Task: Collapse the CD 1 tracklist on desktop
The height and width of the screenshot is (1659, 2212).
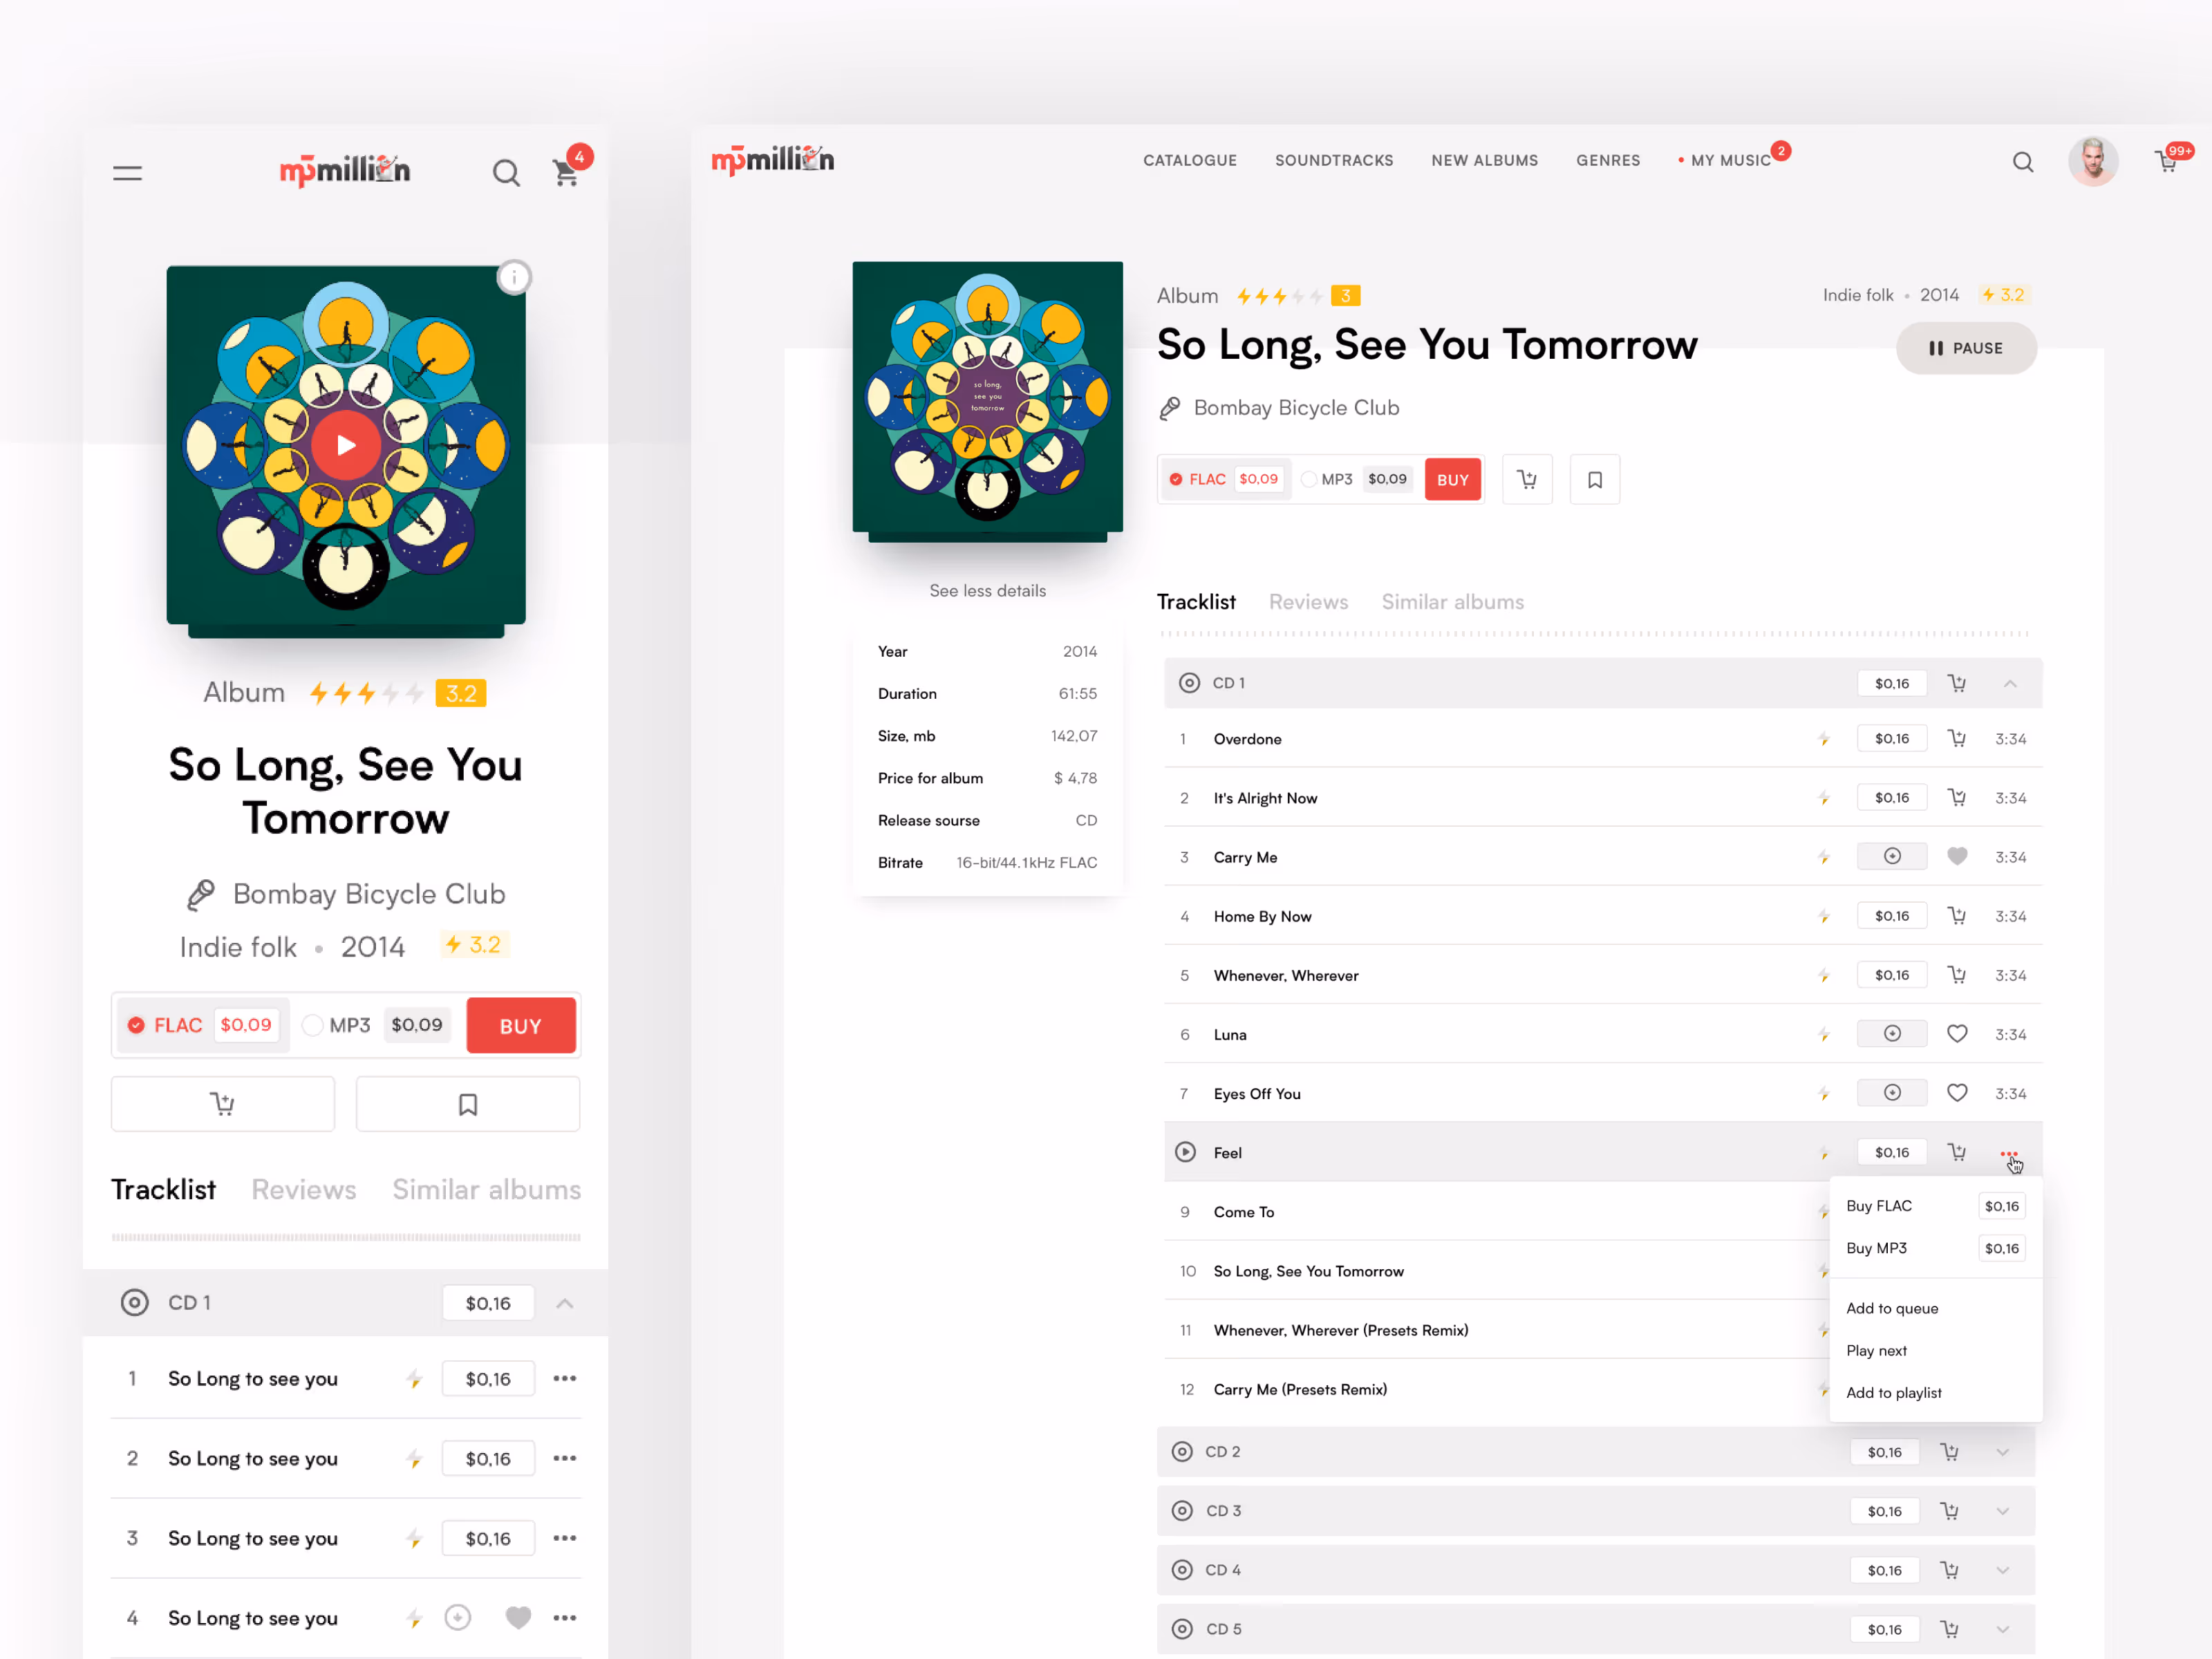Action: click(x=2010, y=683)
